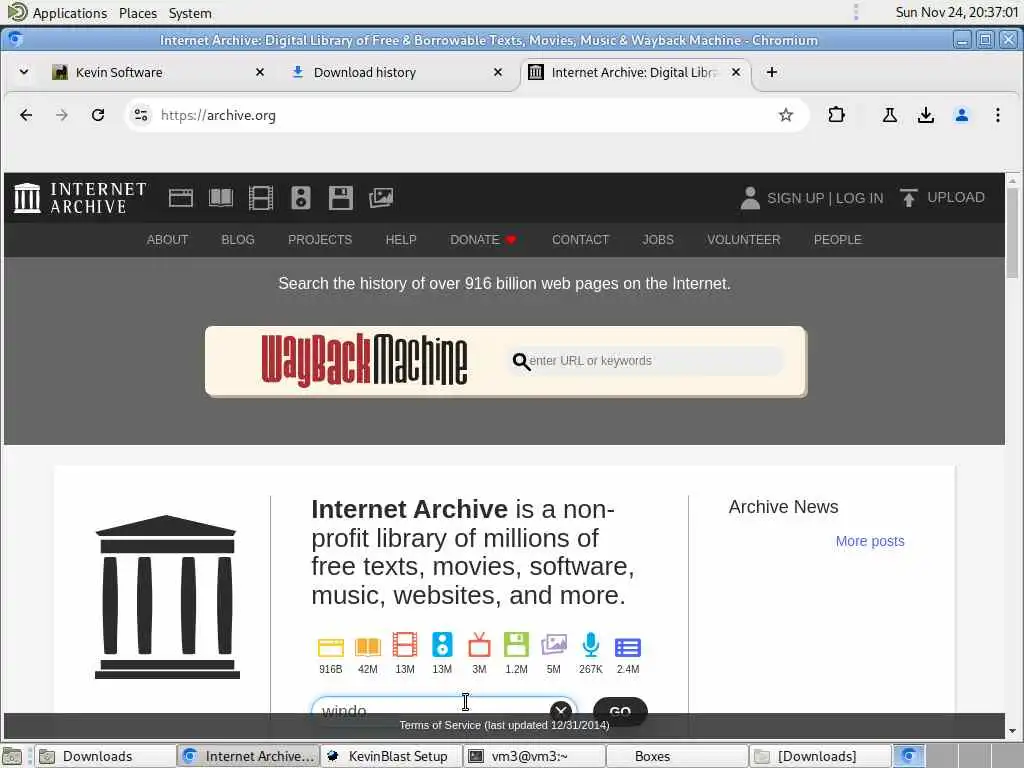Click the Upload arrow icon

pos(908,198)
